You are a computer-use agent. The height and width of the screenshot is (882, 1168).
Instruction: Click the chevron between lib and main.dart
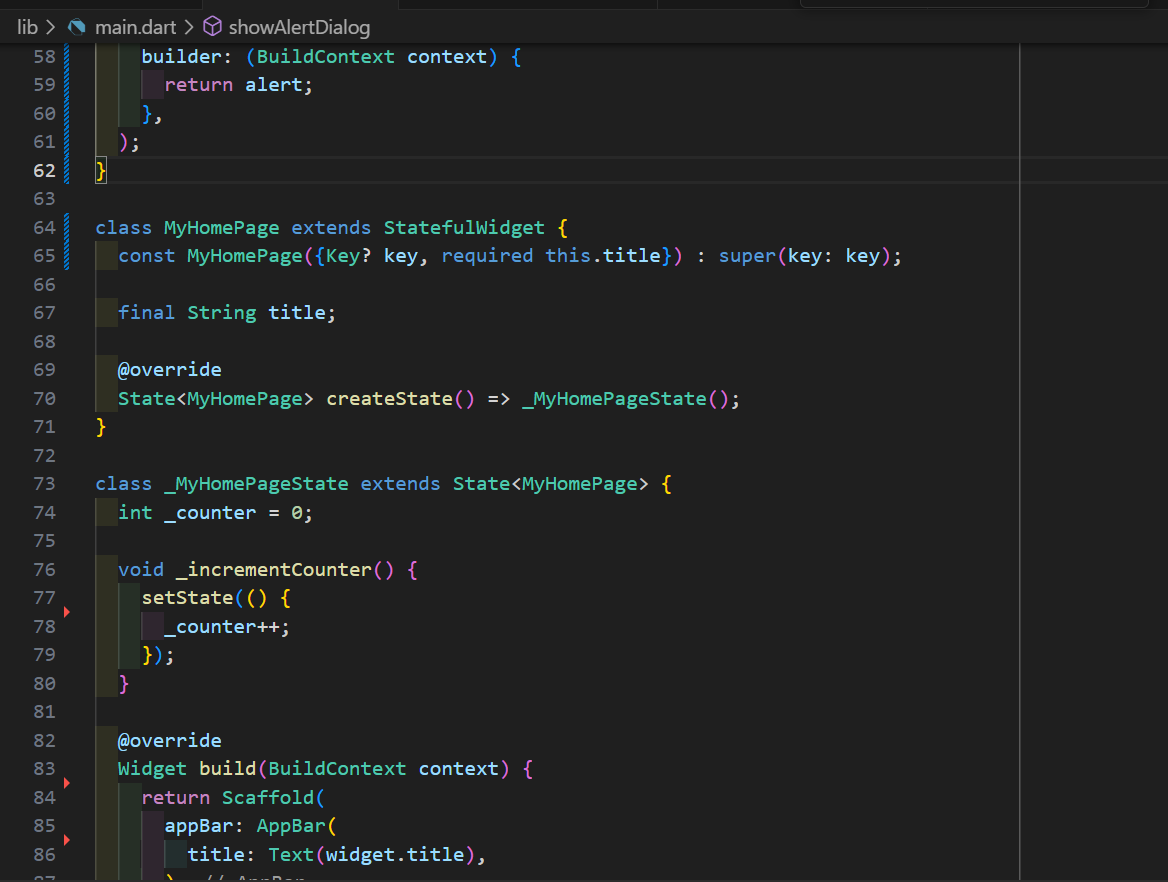48,27
